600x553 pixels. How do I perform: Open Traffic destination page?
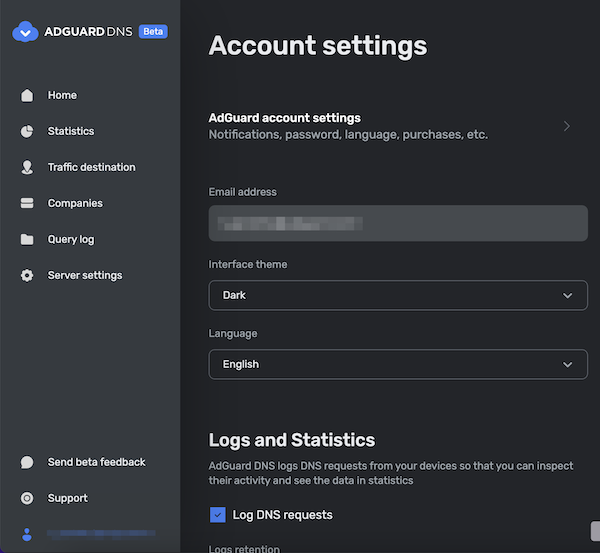91,167
